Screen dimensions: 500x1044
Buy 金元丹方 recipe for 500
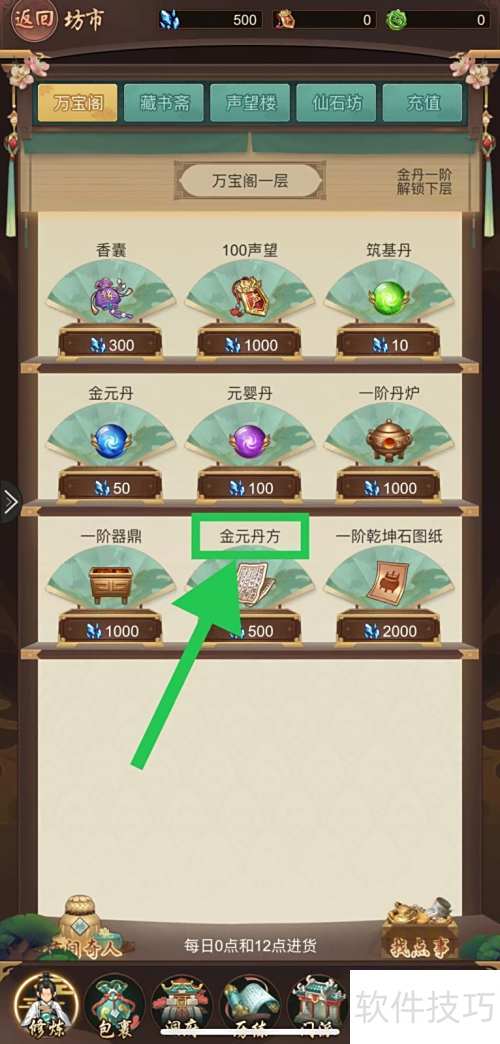point(250,631)
